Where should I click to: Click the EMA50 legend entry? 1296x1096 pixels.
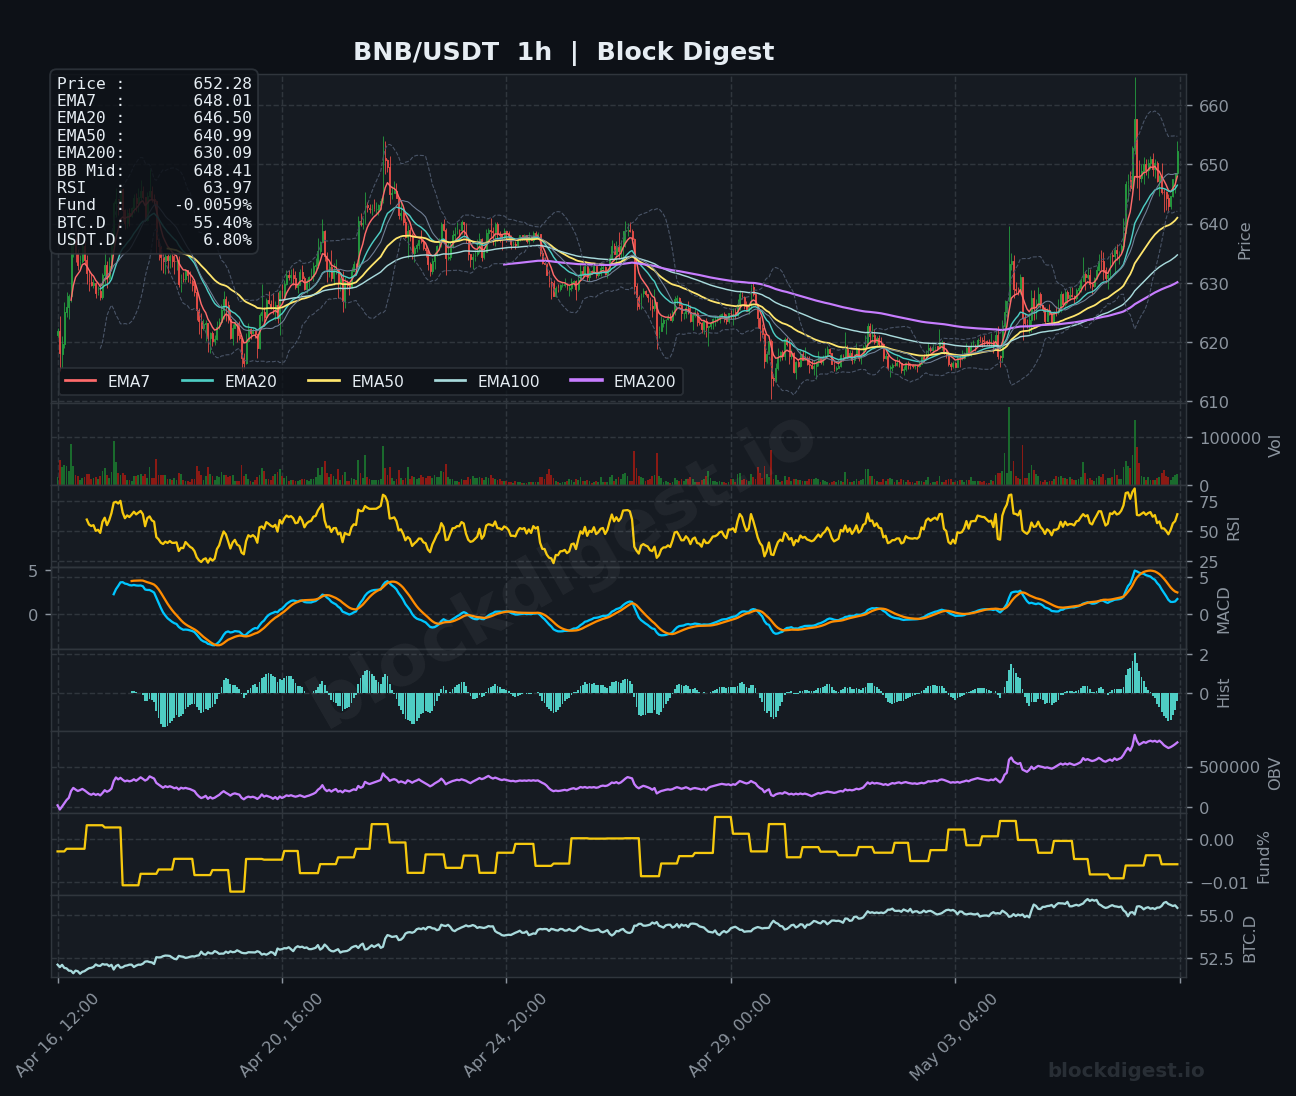tap(356, 381)
